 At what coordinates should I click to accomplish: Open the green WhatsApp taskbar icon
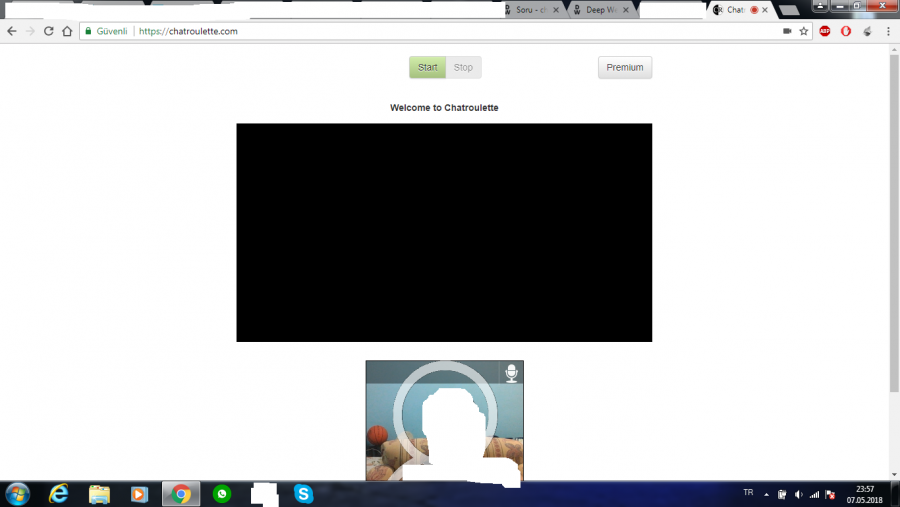point(222,494)
